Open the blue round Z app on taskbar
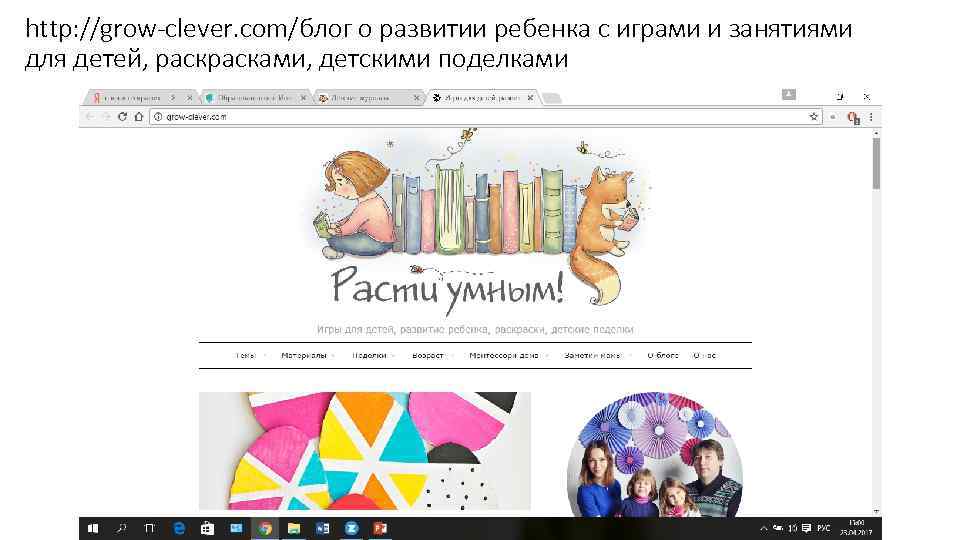This screenshot has width=960, height=540. [x=351, y=528]
